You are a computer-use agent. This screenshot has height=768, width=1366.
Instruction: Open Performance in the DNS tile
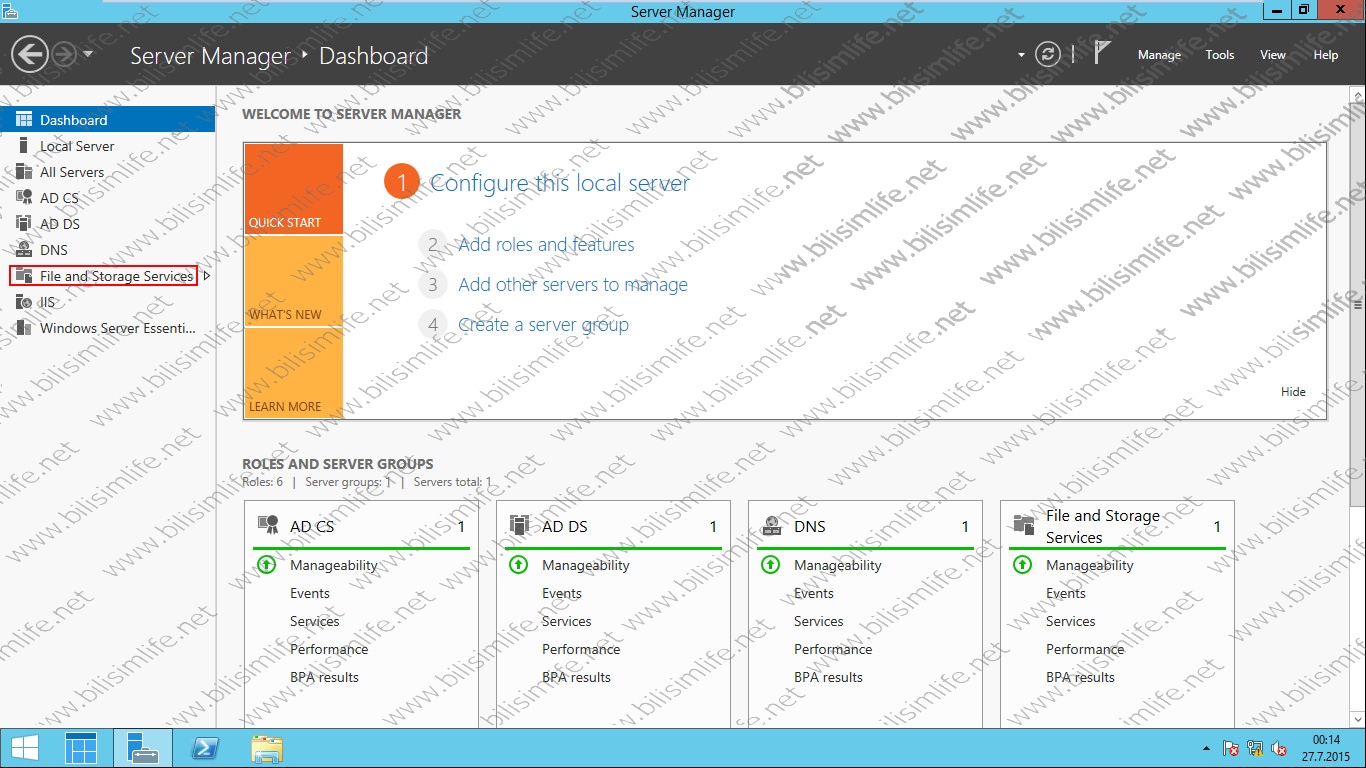[x=831, y=649]
